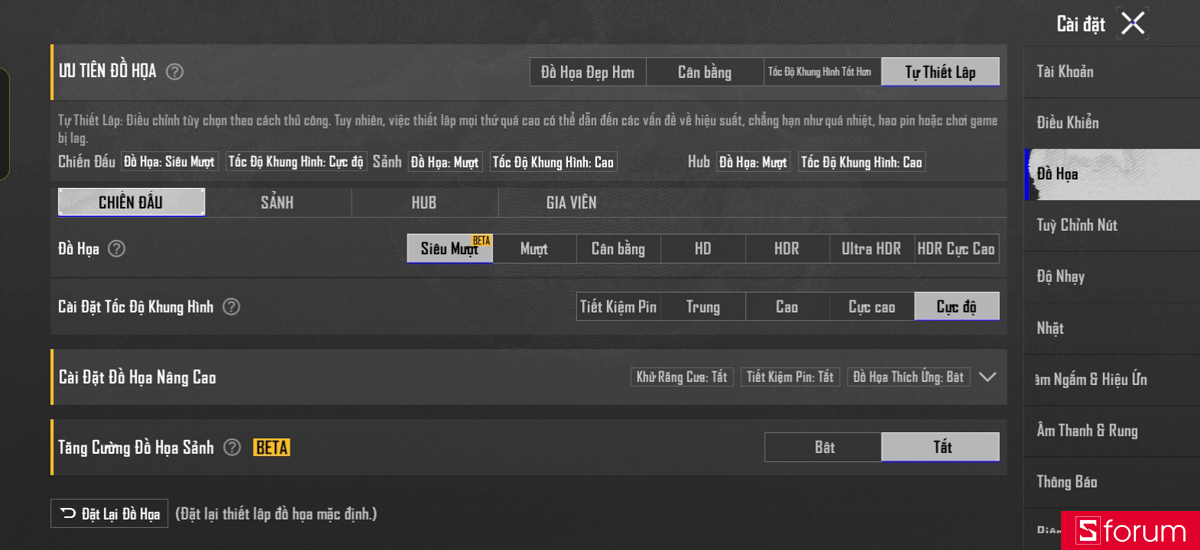Switch to GIA VIÊN tab
The image size is (1200, 550).
pyautogui.click(x=571, y=203)
